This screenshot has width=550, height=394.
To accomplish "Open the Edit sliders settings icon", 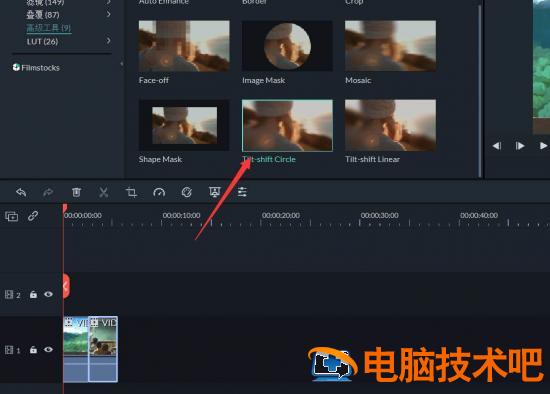I will 242,192.
